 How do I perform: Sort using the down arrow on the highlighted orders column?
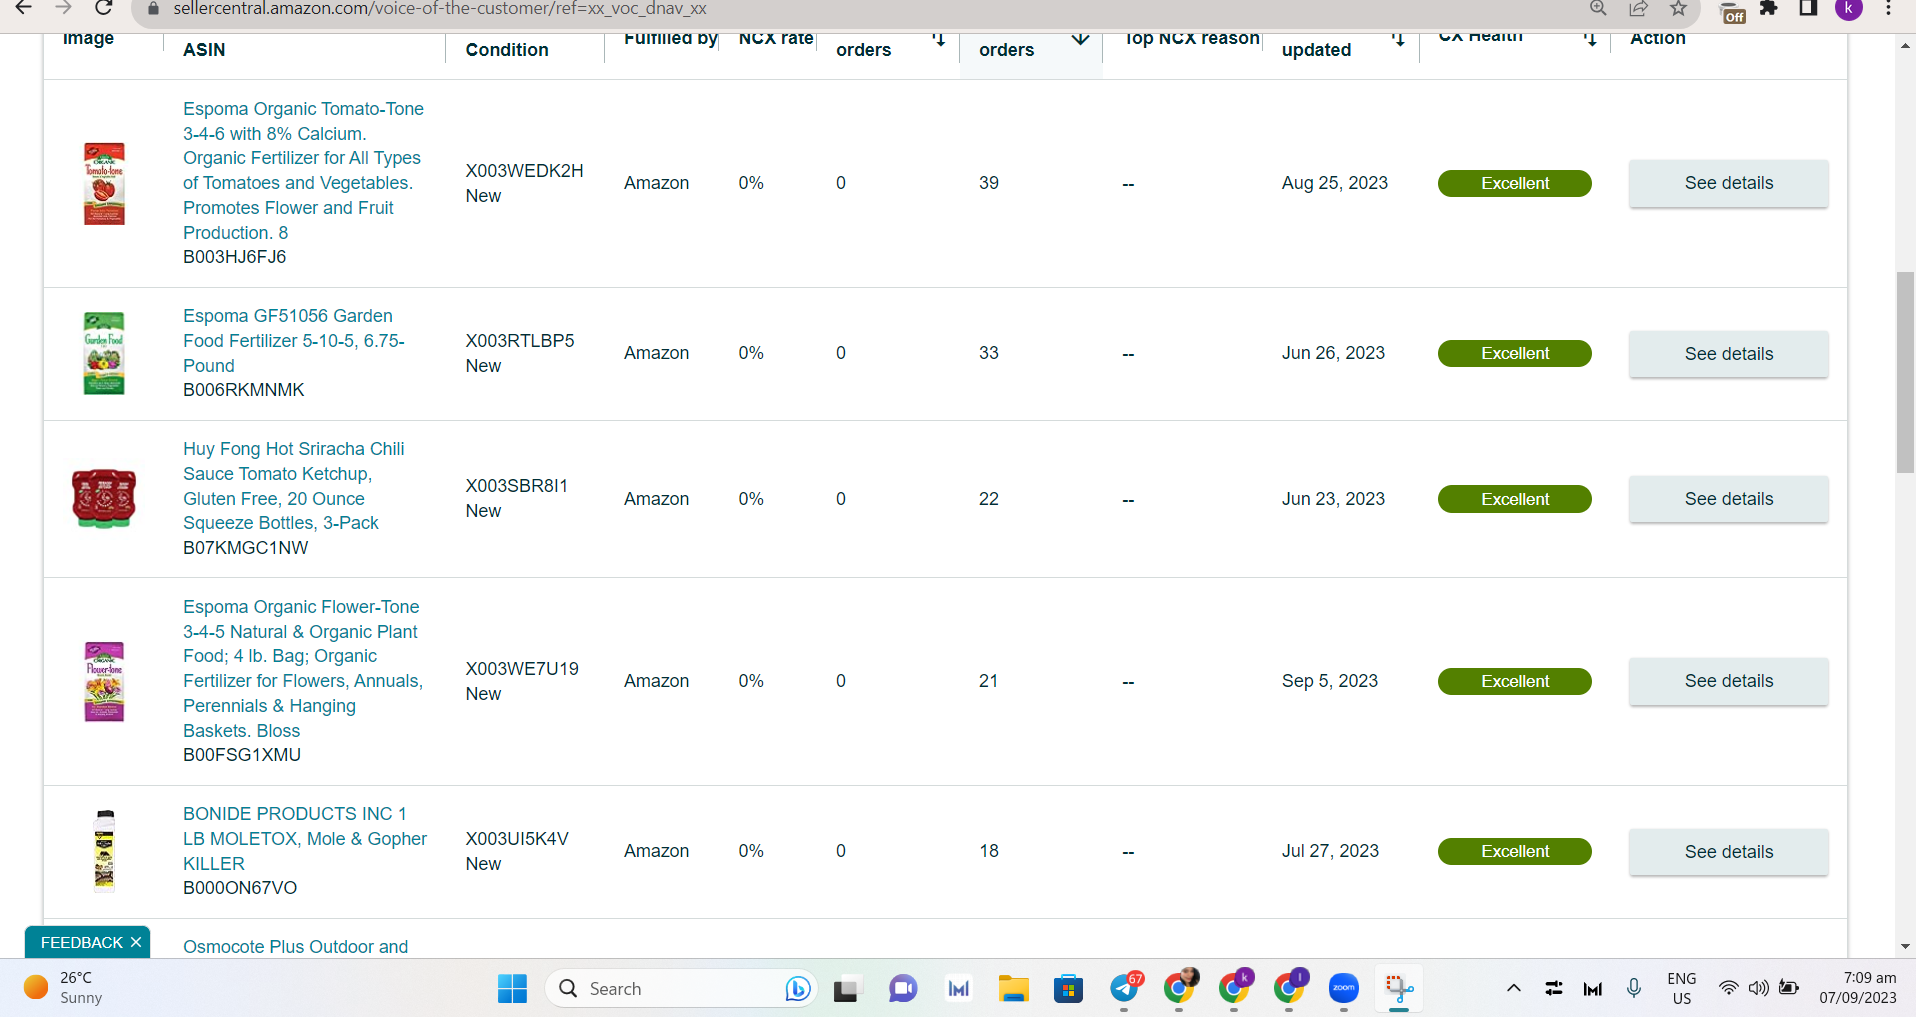pos(1080,40)
